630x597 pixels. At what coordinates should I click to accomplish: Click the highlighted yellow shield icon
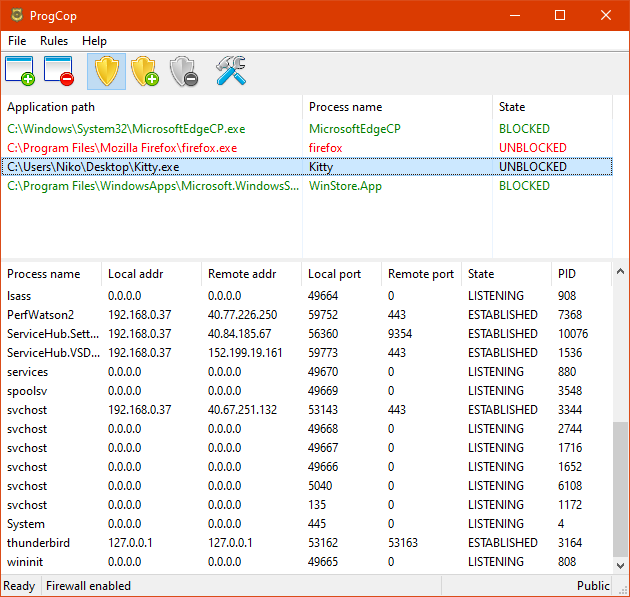tap(106, 71)
